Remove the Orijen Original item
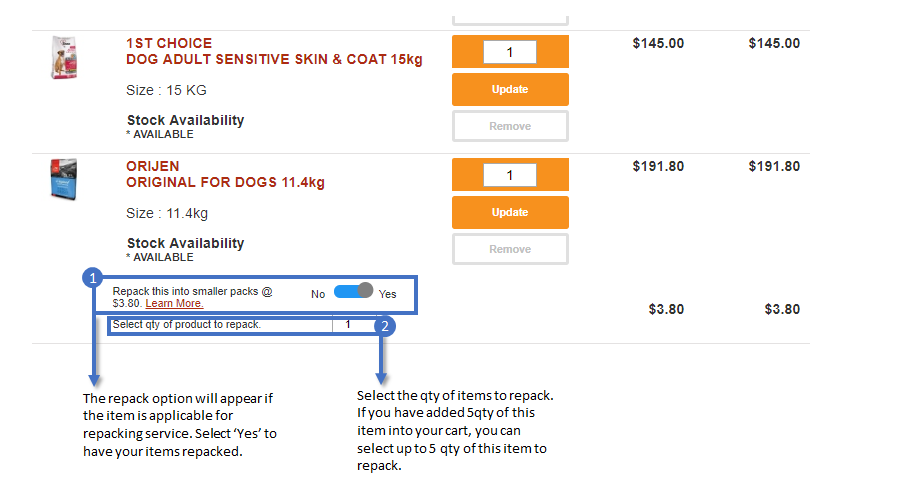900x483 pixels. 510,249
